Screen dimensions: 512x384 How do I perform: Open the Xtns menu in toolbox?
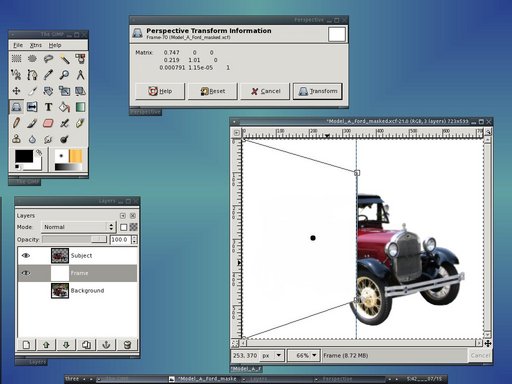pyautogui.click(x=36, y=45)
